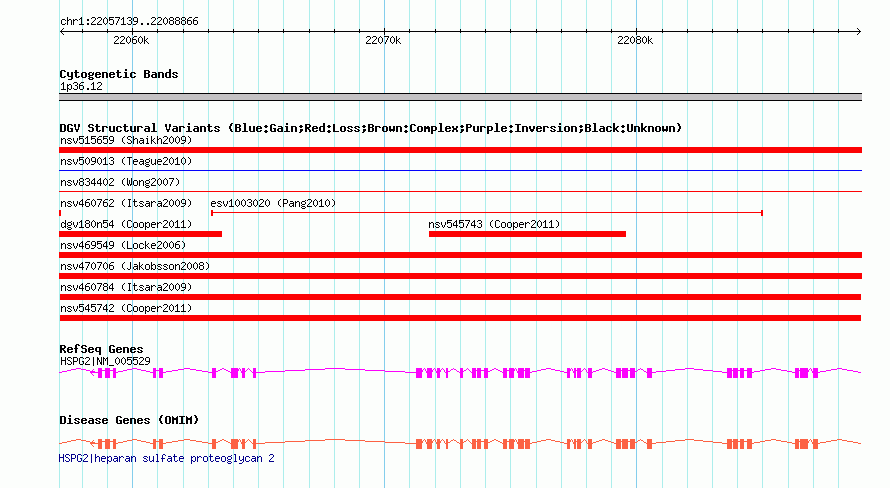
Task: Click the red bar of nsv515659
Action: pos(460,150)
